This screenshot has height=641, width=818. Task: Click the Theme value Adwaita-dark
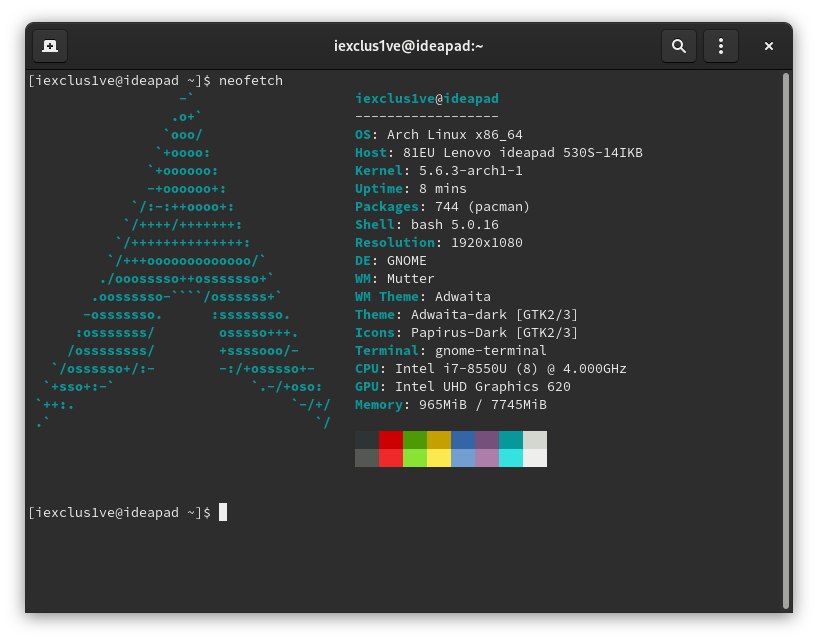[459, 315]
